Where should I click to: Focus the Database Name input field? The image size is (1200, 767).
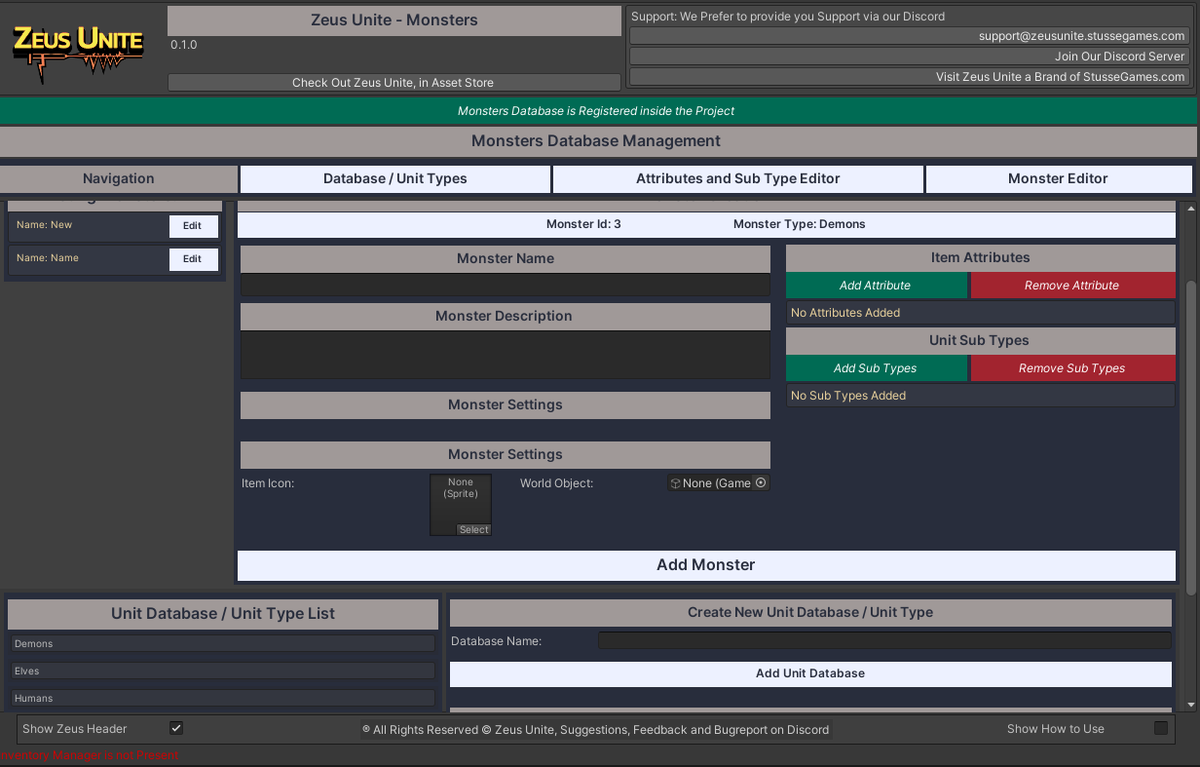[x=884, y=641]
